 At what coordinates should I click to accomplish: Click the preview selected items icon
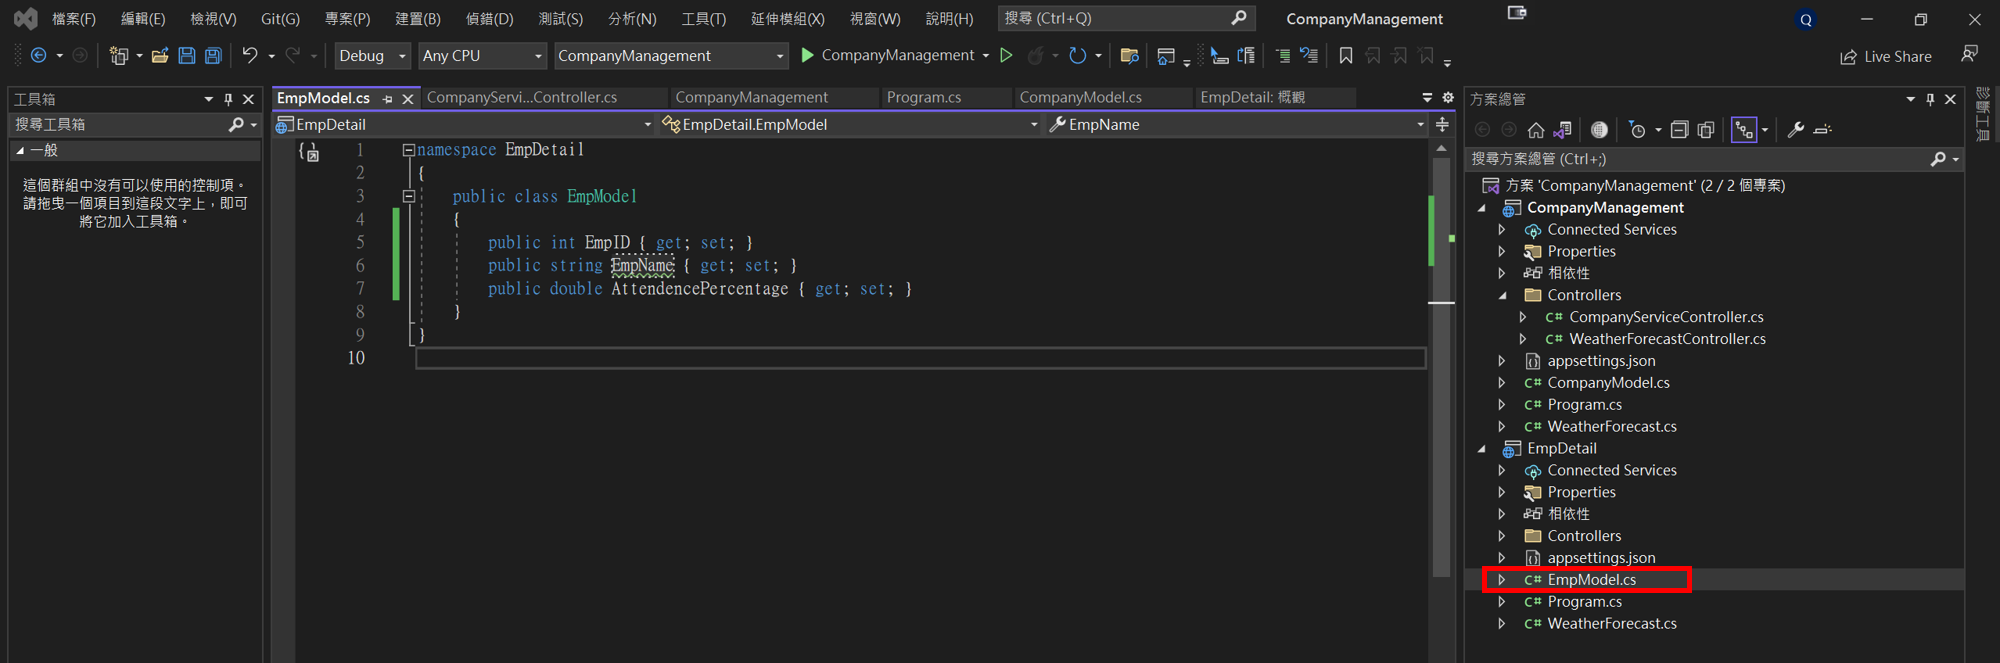pos(1823,130)
